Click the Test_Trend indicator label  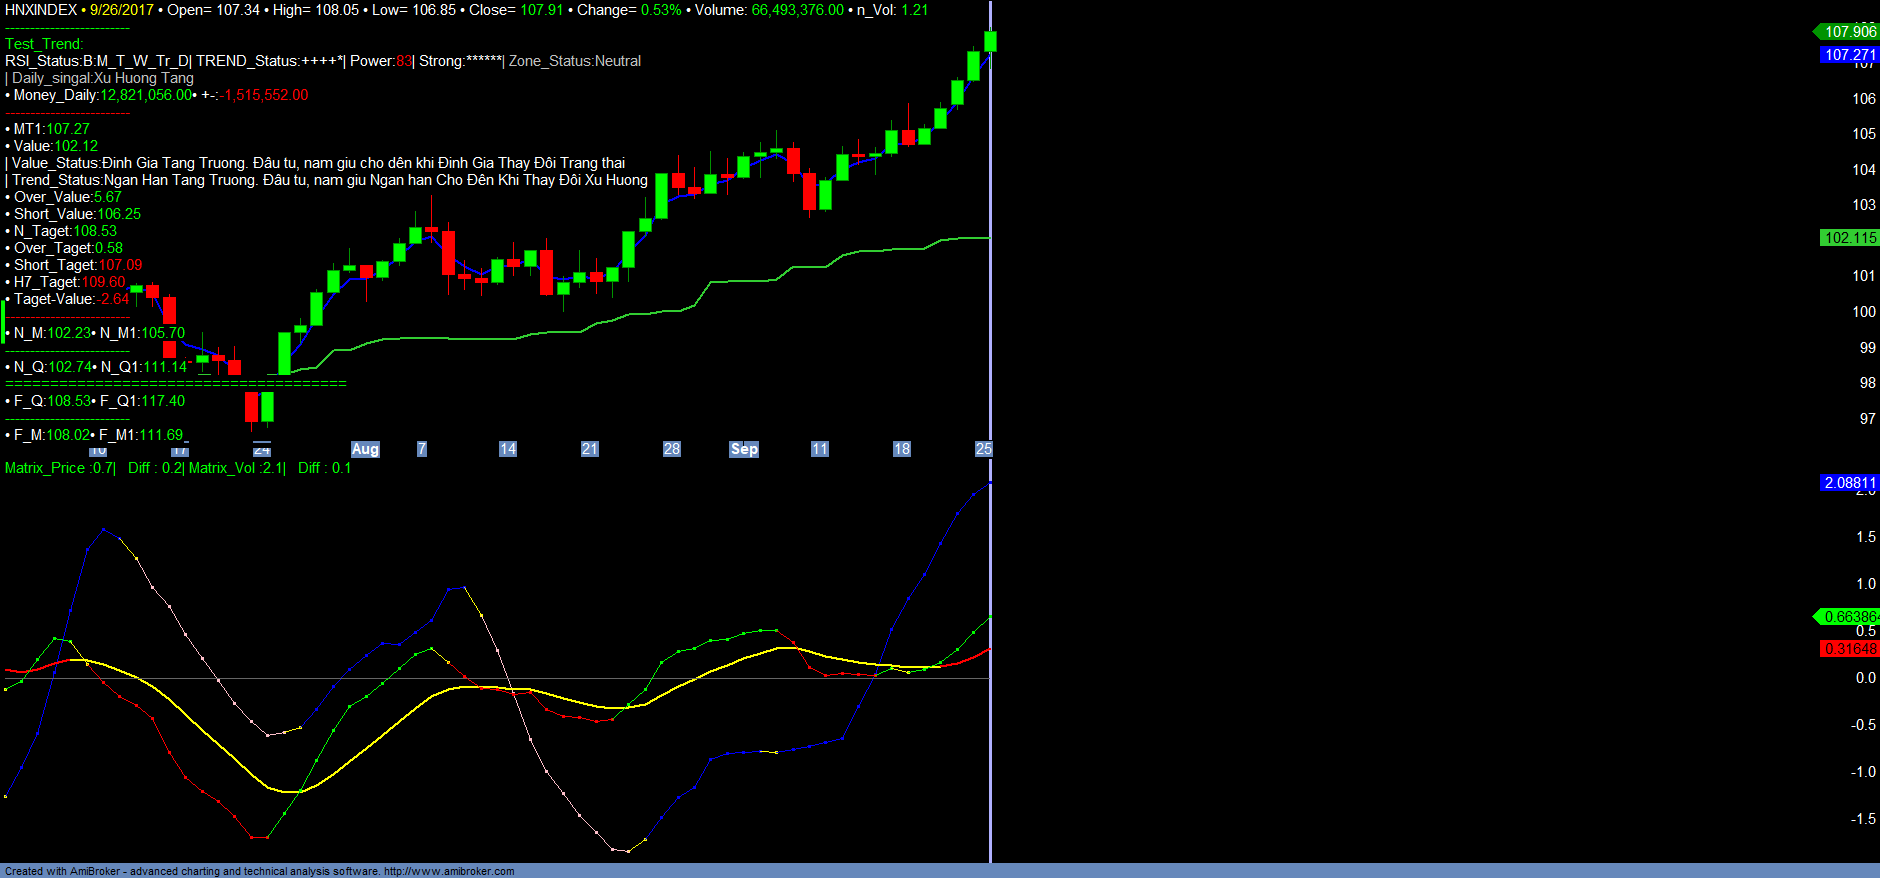44,44
